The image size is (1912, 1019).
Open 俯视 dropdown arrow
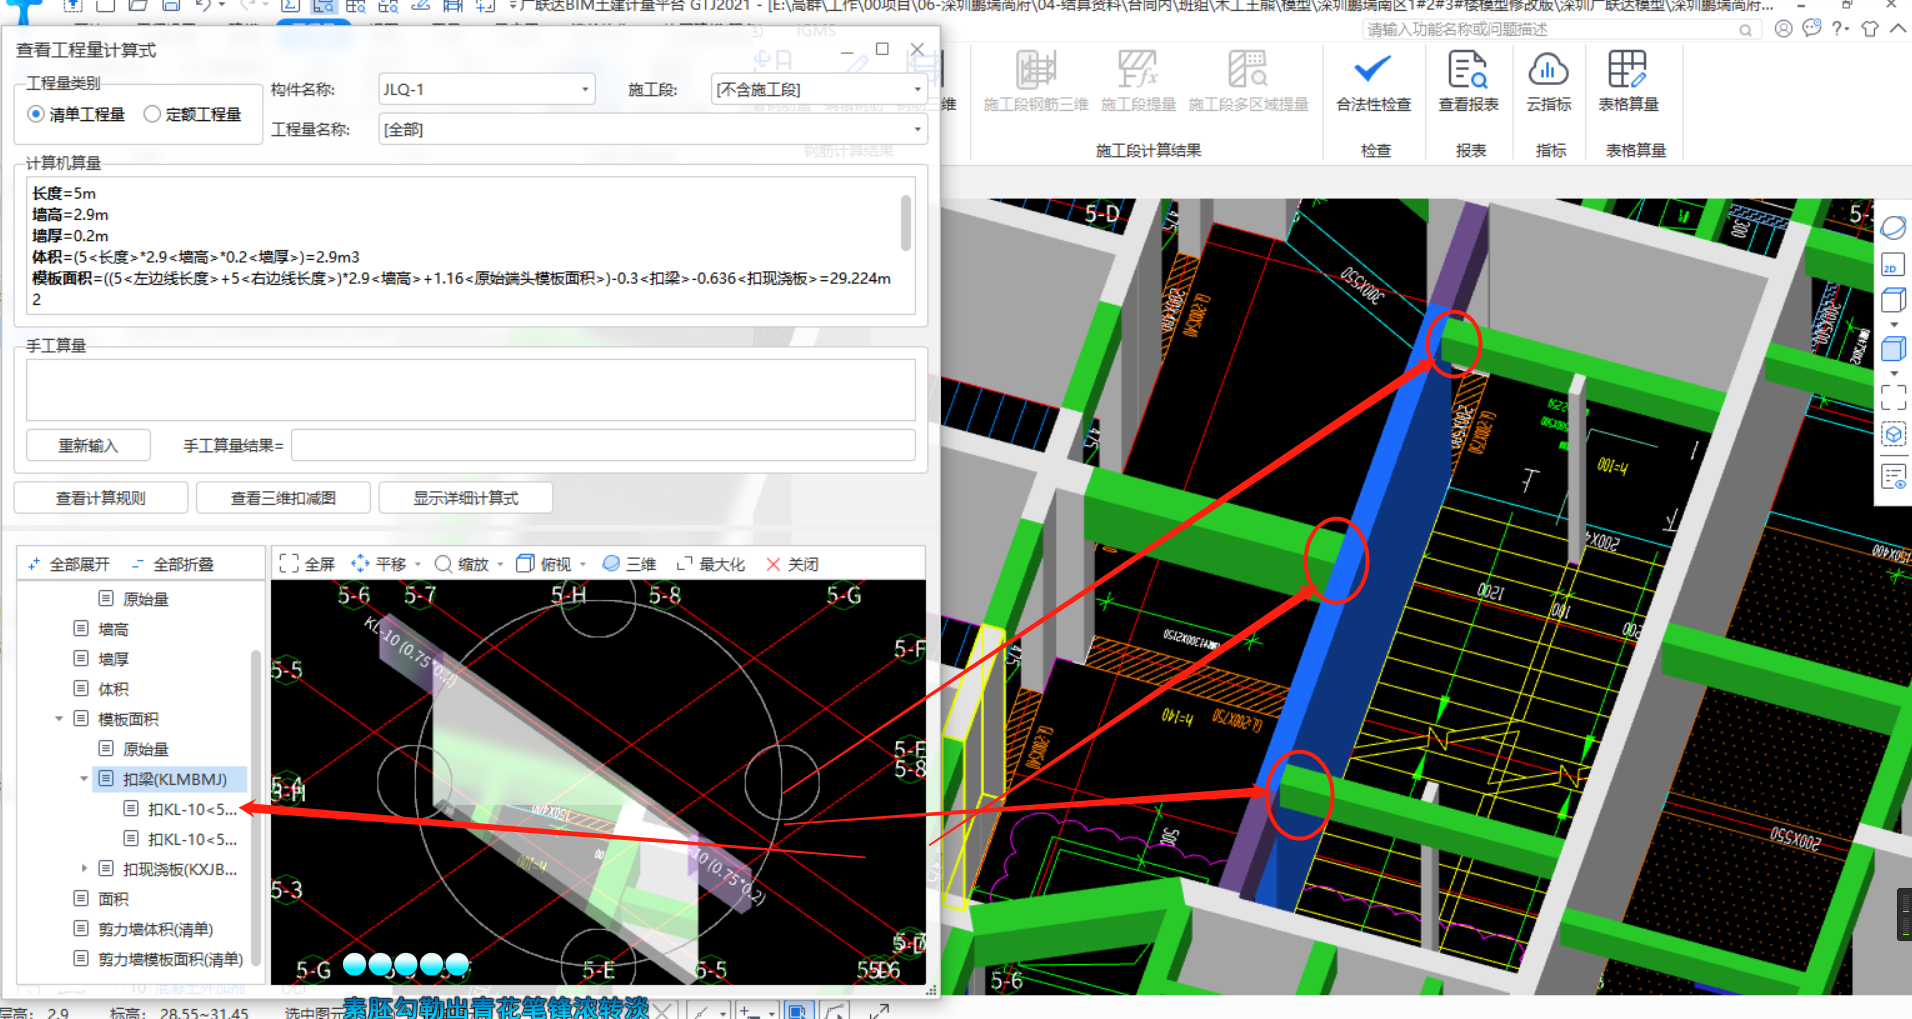[x=583, y=564]
